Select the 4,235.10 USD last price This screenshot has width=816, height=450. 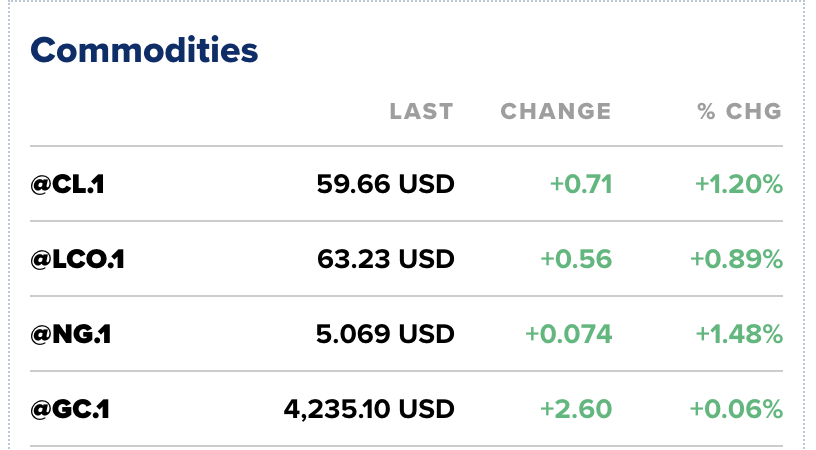coord(369,409)
